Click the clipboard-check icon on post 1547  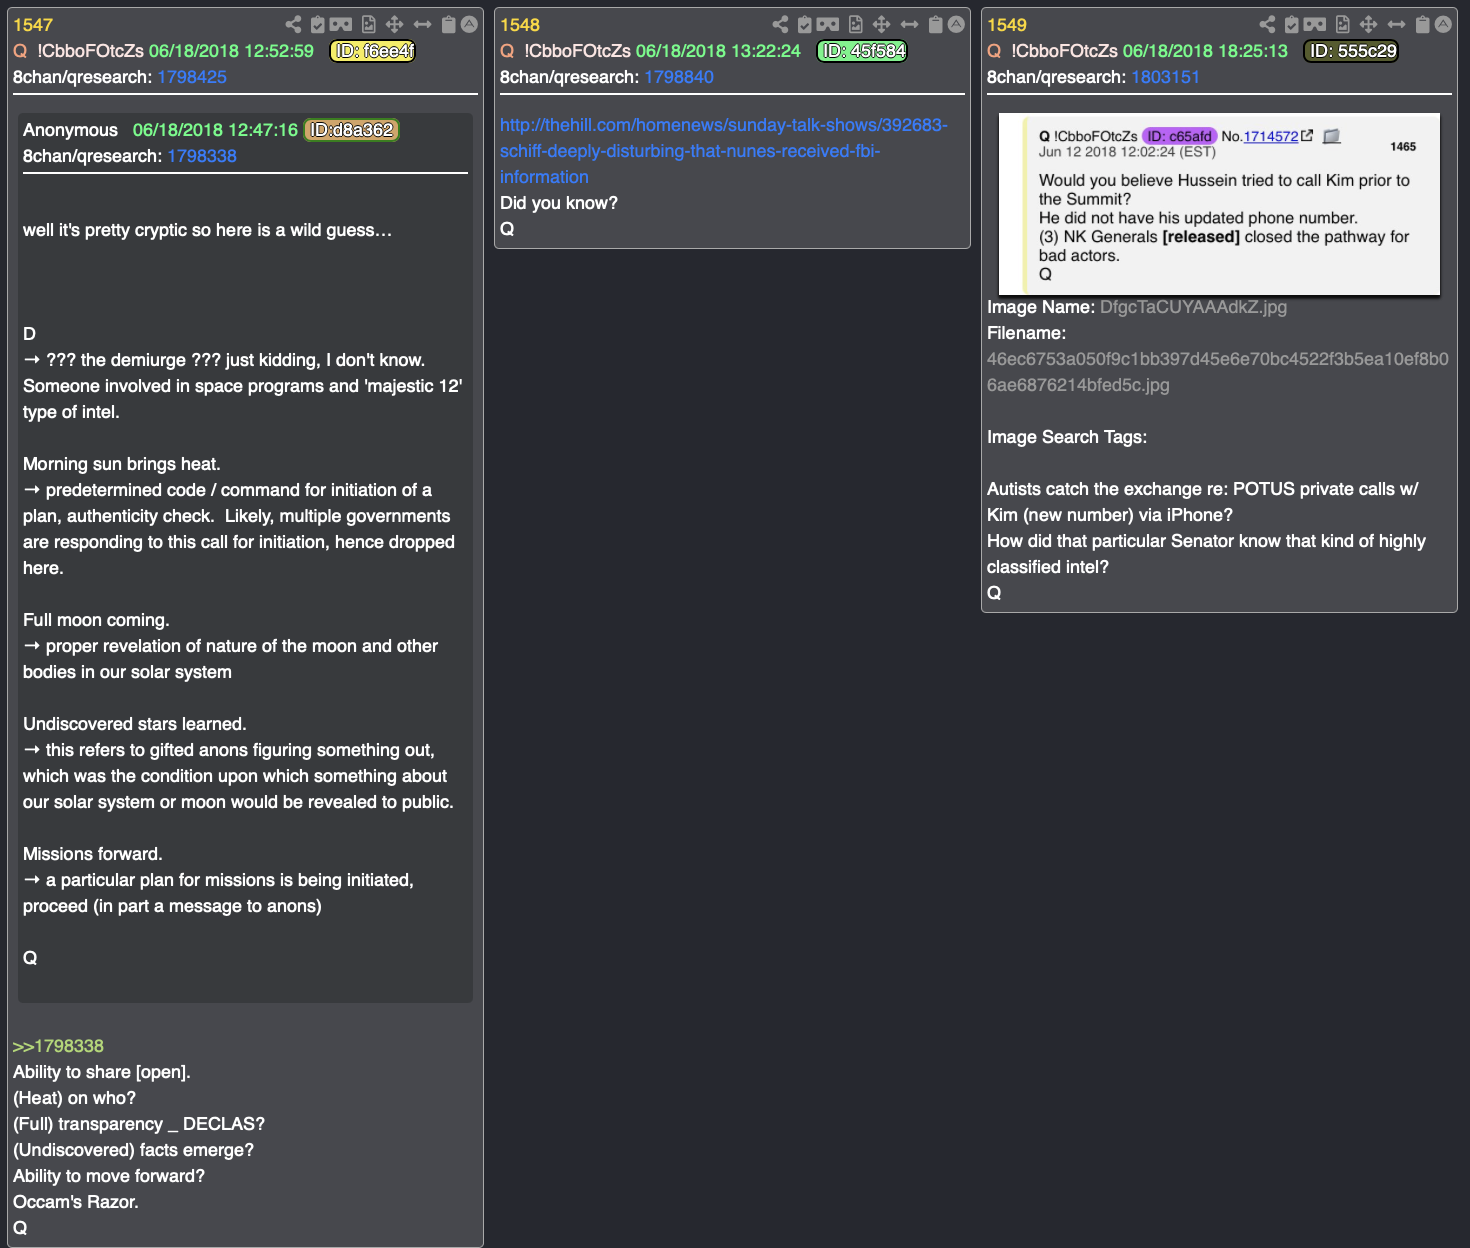coord(318,24)
